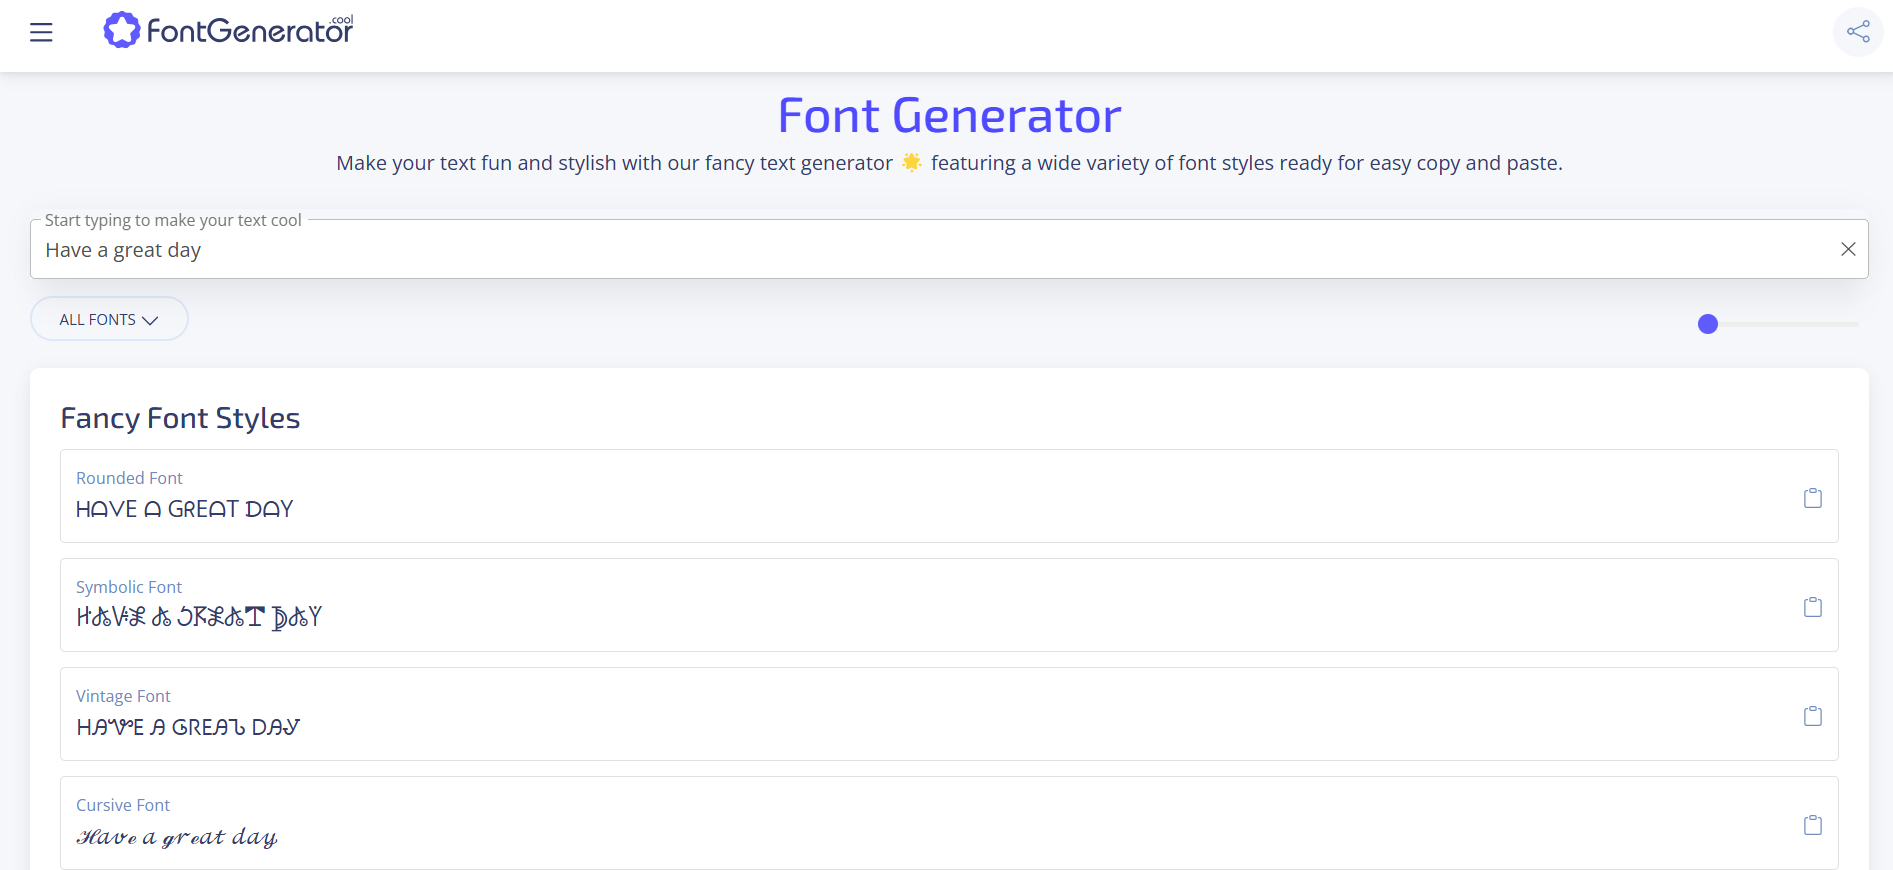The image size is (1893, 870).
Task: Click the Vintage Font label
Action: pyautogui.click(x=123, y=696)
